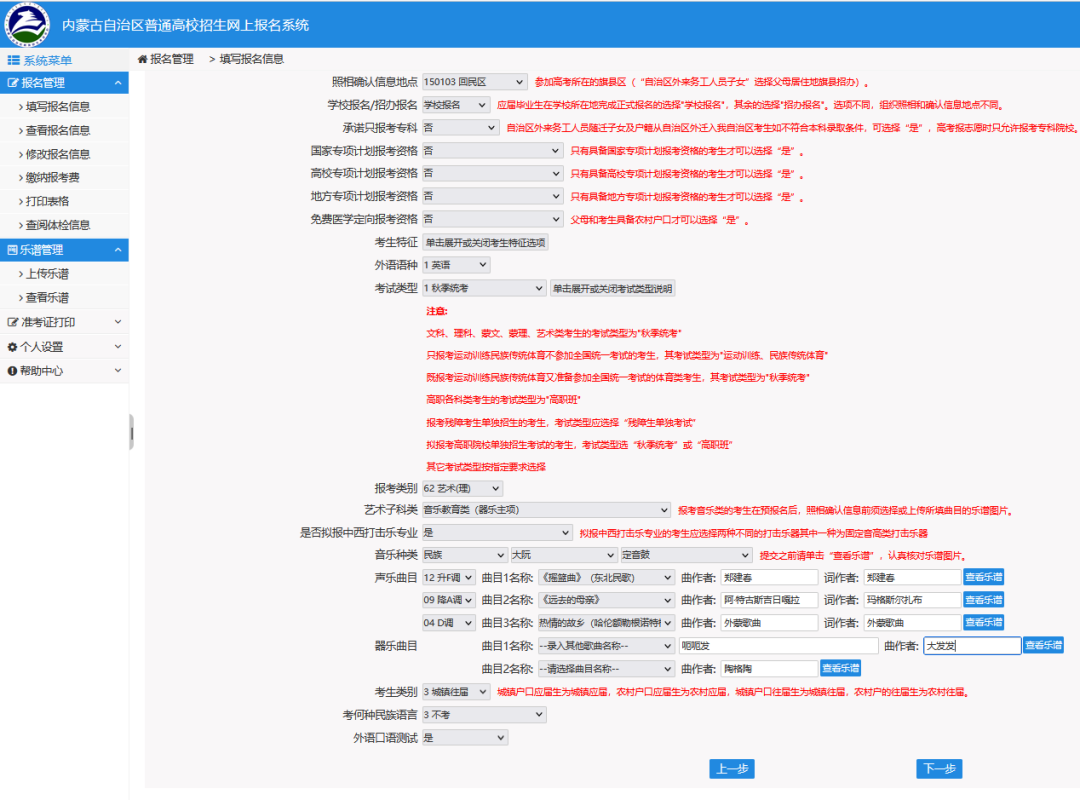Open the 外语口语测试 dropdown

point(464,738)
